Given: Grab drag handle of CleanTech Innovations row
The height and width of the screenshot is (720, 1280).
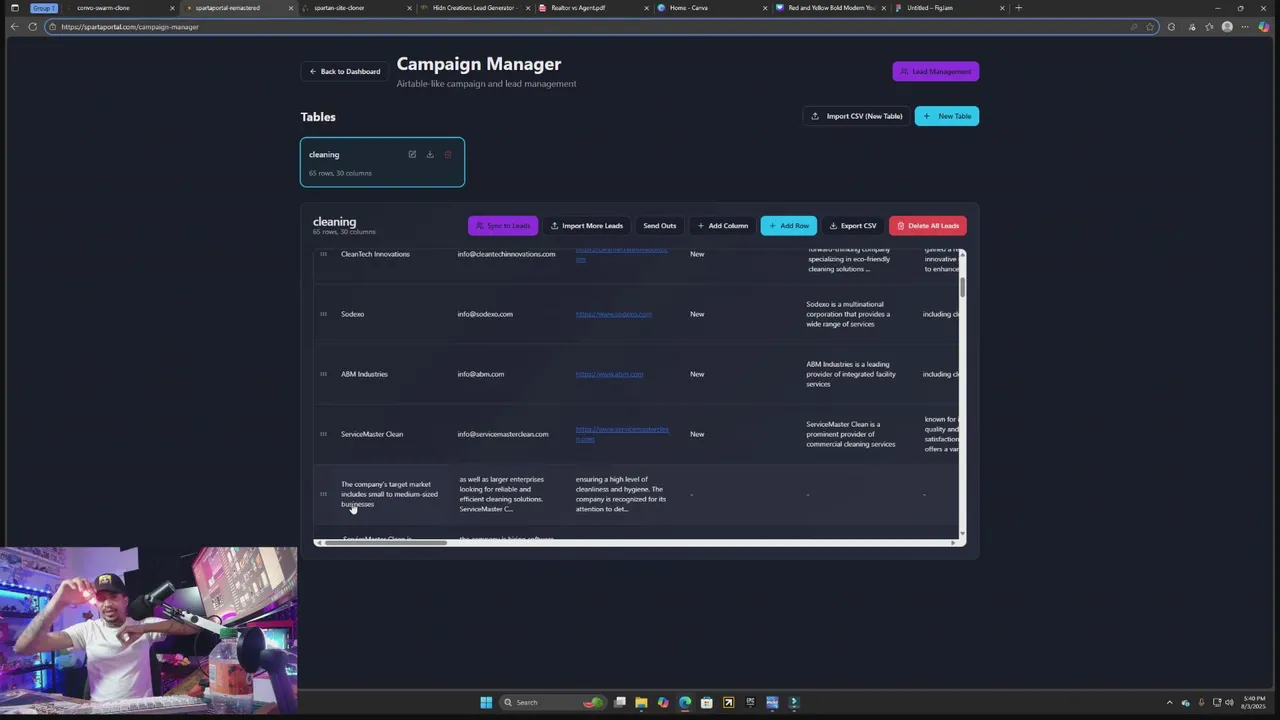Looking at the screenshot, I should [x=323, y=254].
